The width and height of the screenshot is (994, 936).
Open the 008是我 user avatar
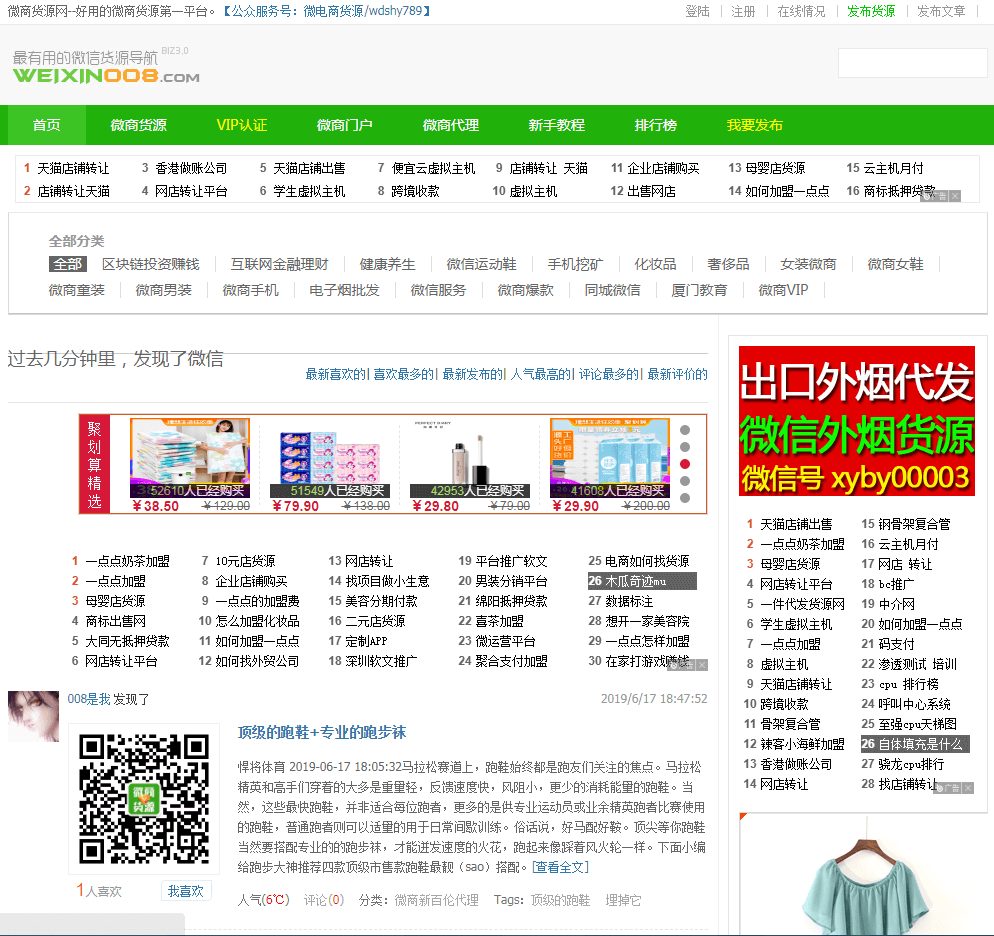click(33, 716)
